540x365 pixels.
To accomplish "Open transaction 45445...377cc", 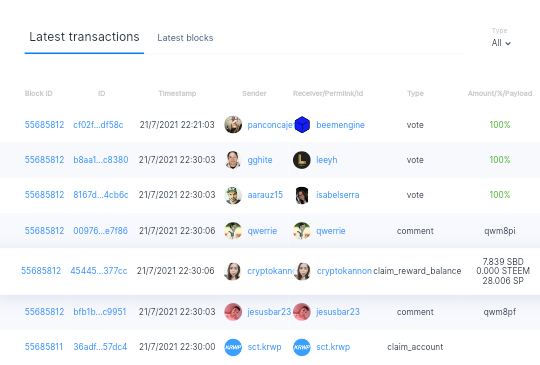I will pos(99,271).
